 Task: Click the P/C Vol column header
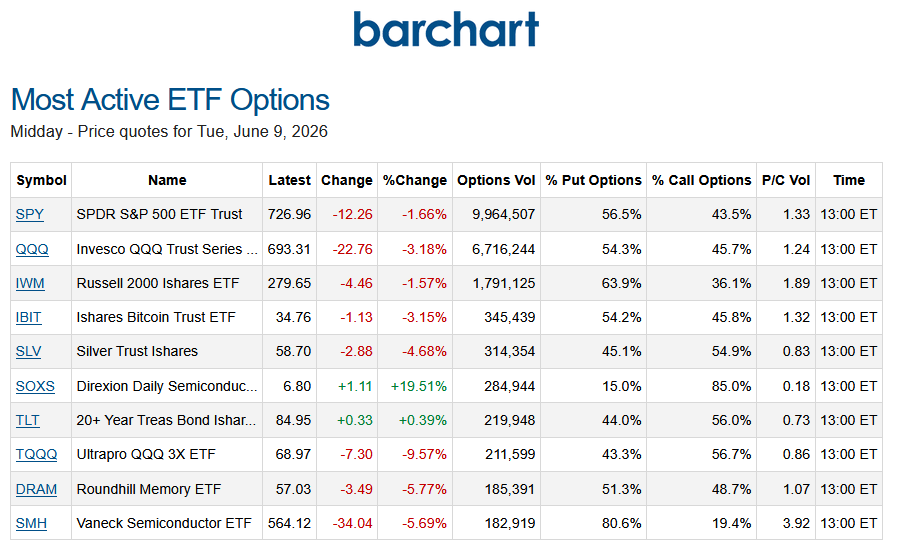(786, 180)
